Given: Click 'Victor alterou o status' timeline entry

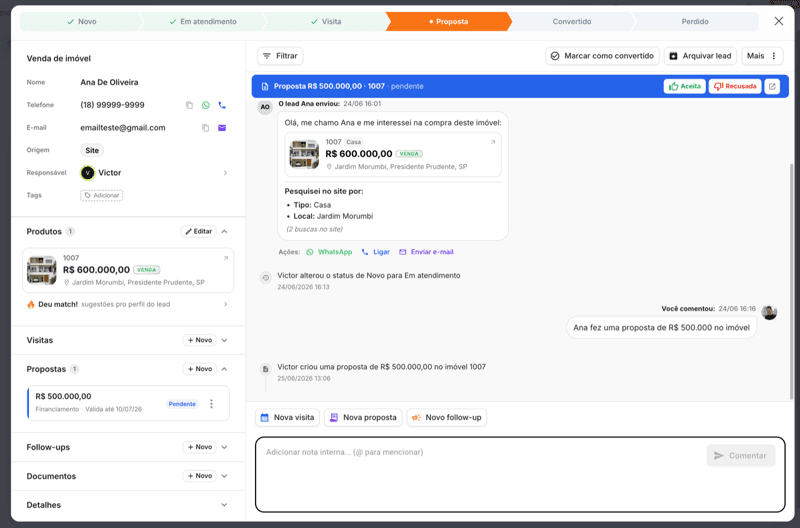Looking at the screenshot, I should click(x=369, y=275).
